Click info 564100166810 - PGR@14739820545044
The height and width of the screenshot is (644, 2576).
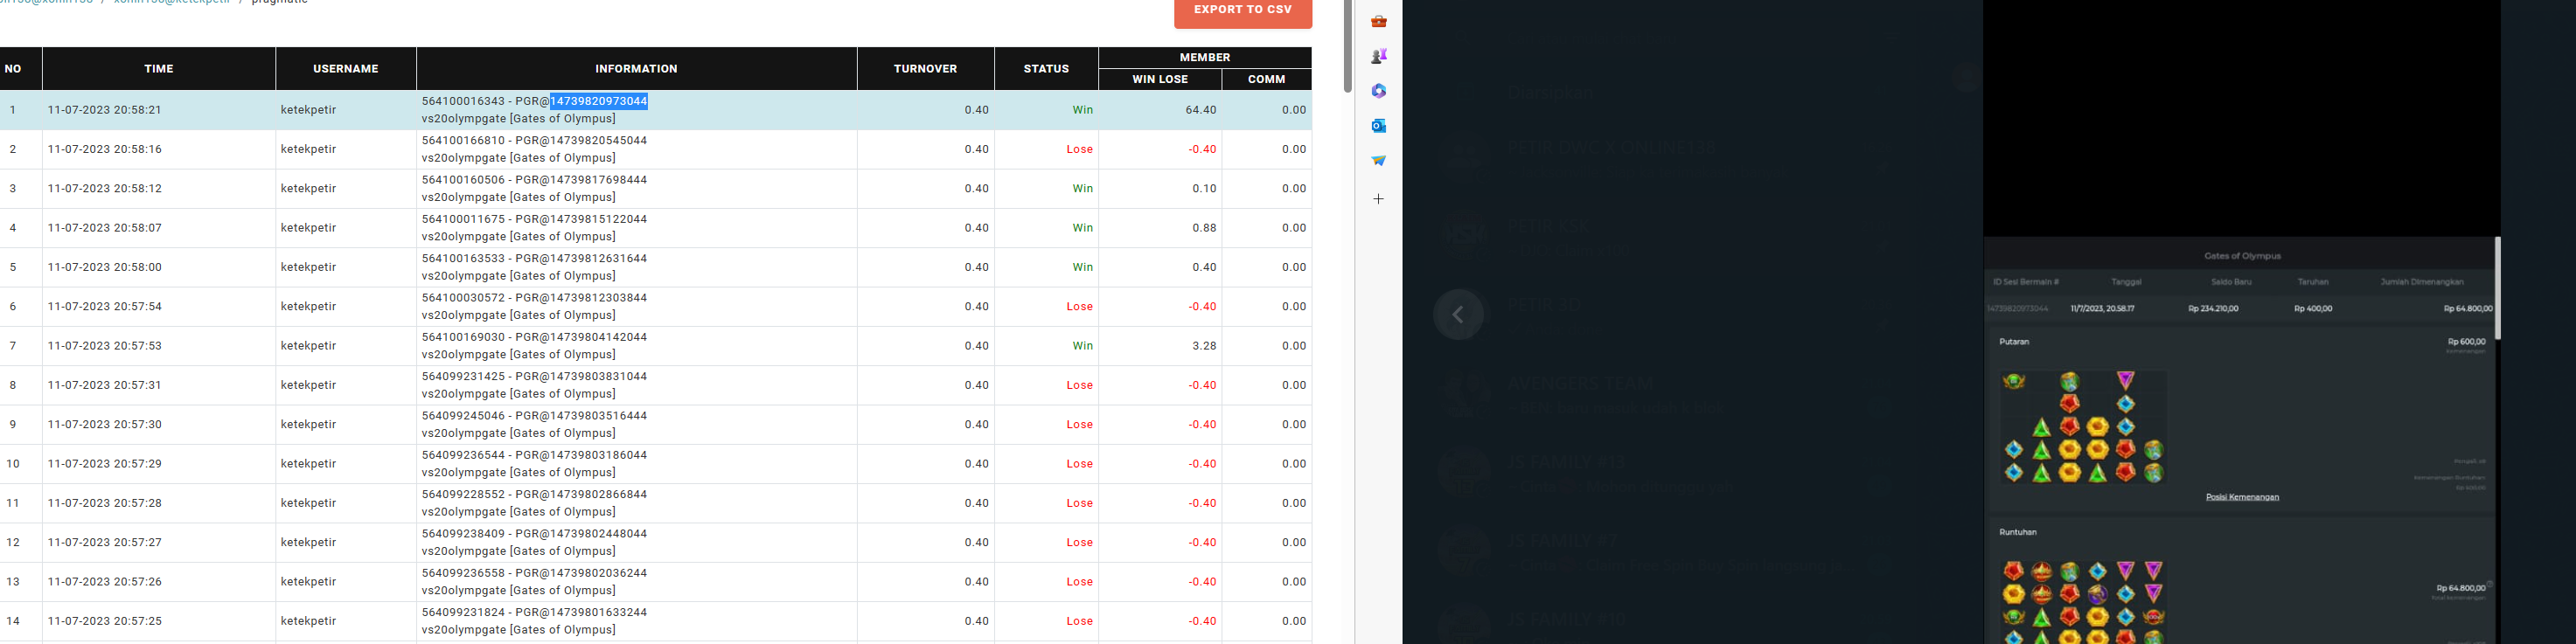pos(534,140)
